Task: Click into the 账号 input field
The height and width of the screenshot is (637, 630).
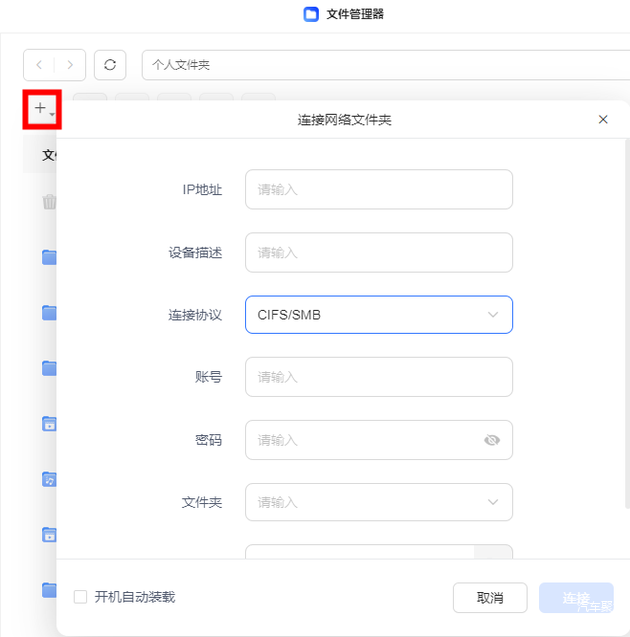Action: [x=378, y=377]
